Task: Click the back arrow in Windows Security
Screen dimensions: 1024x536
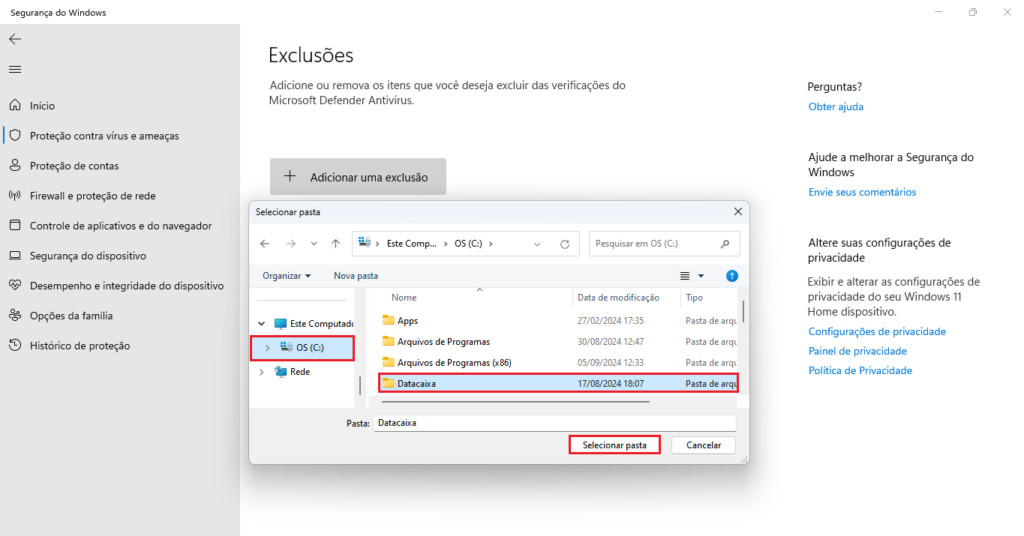Action: (x=15, y=39)
